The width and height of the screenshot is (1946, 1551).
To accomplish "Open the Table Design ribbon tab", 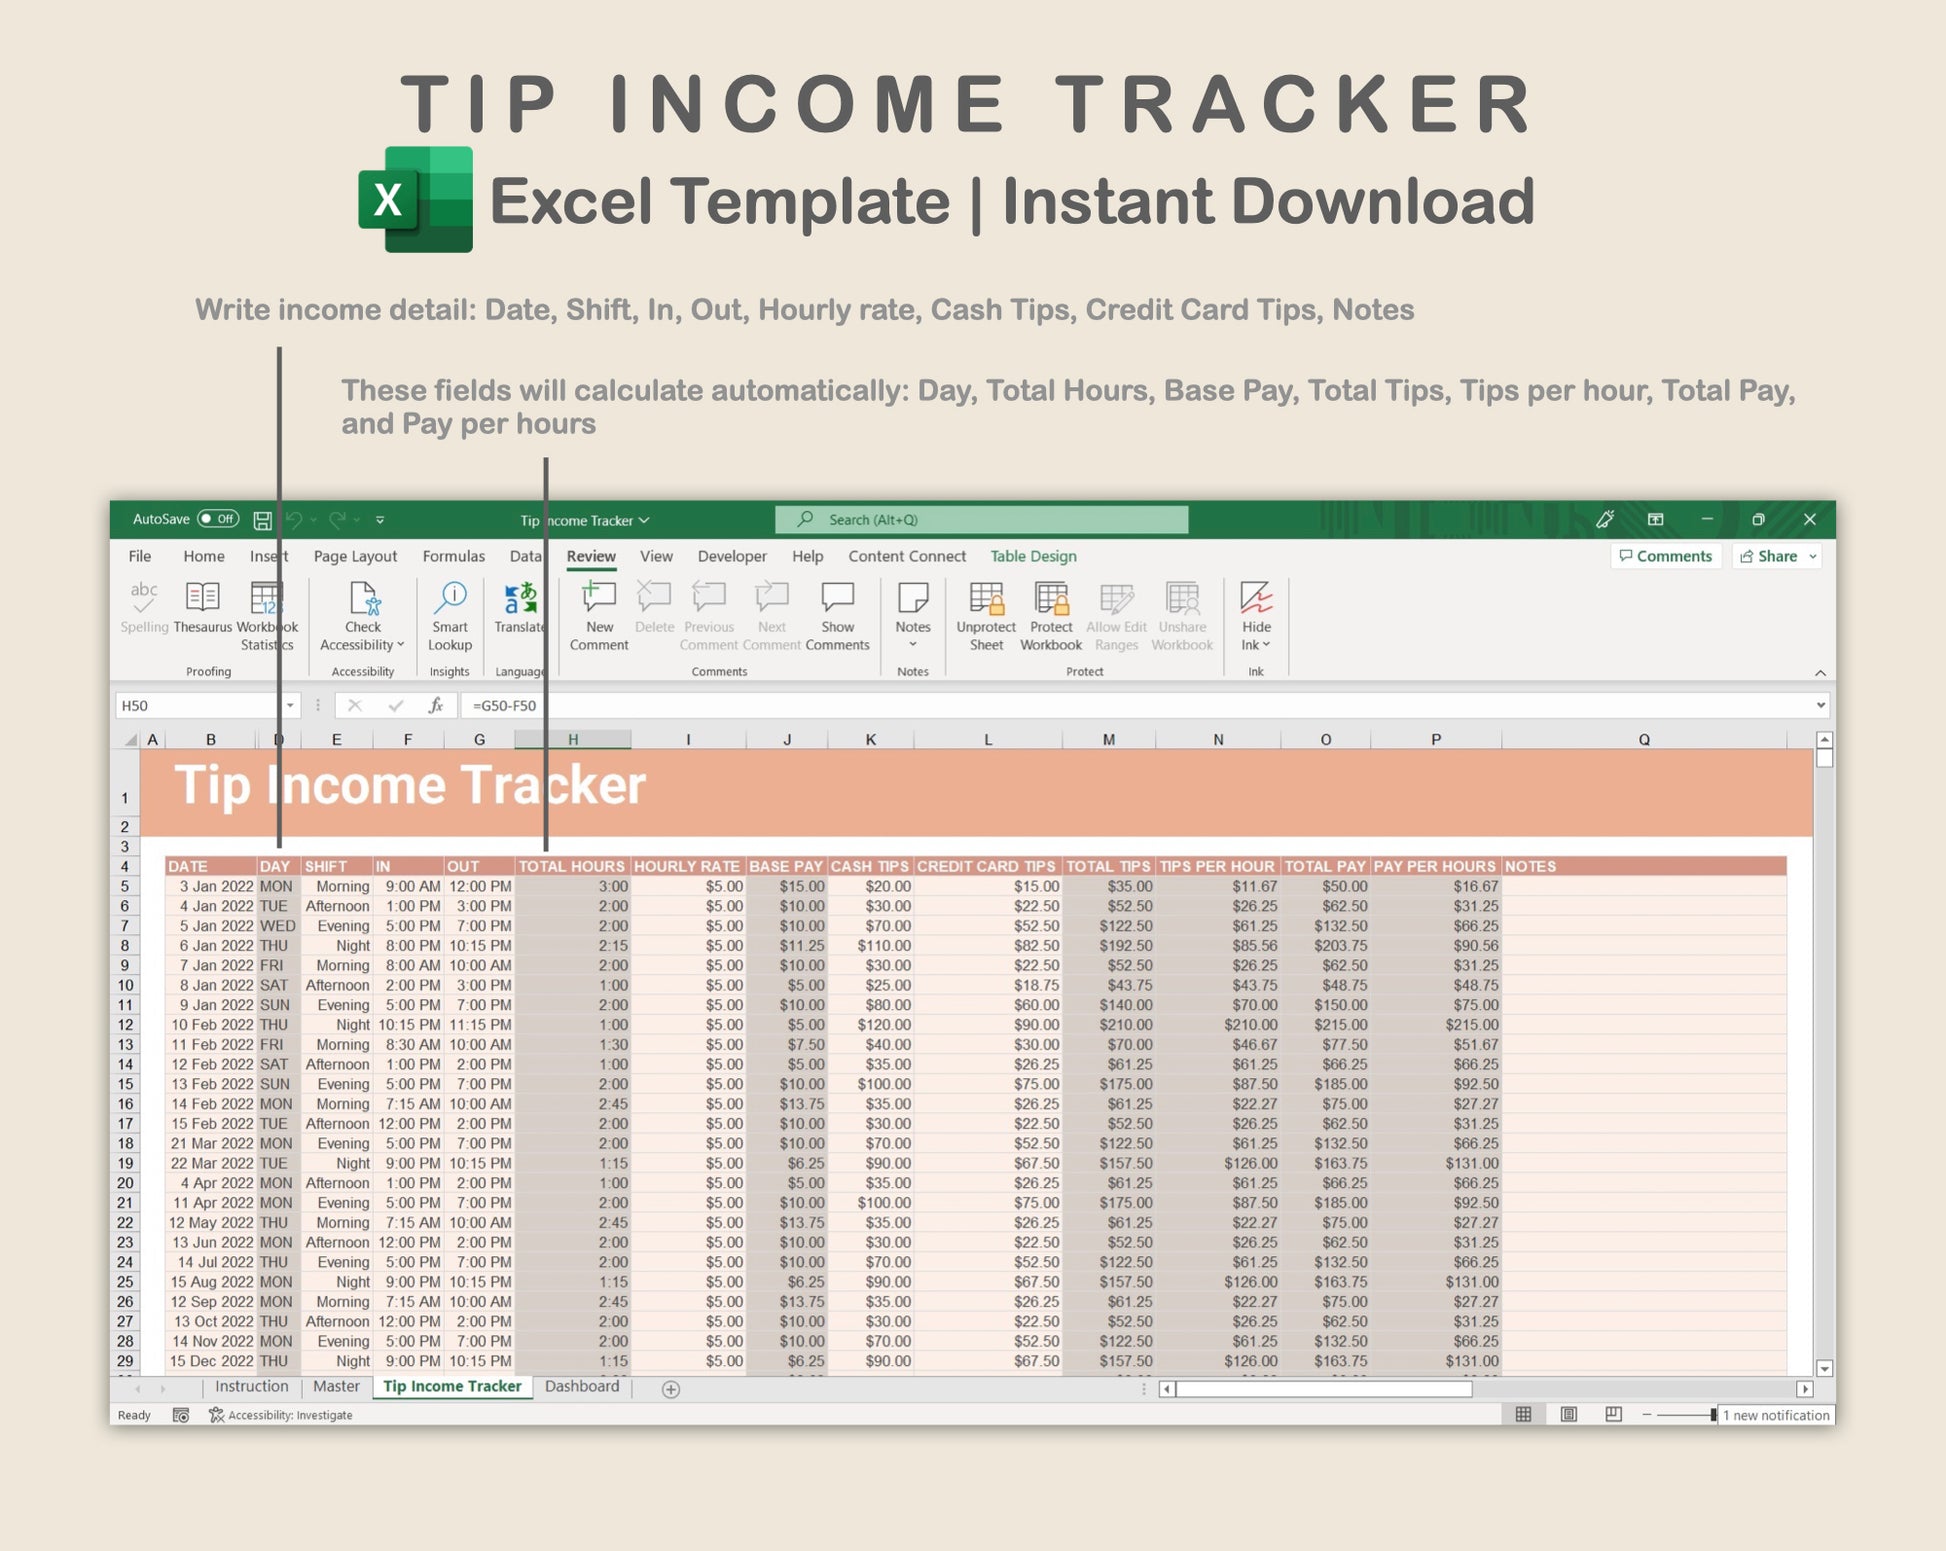I will coord(1033,556).
